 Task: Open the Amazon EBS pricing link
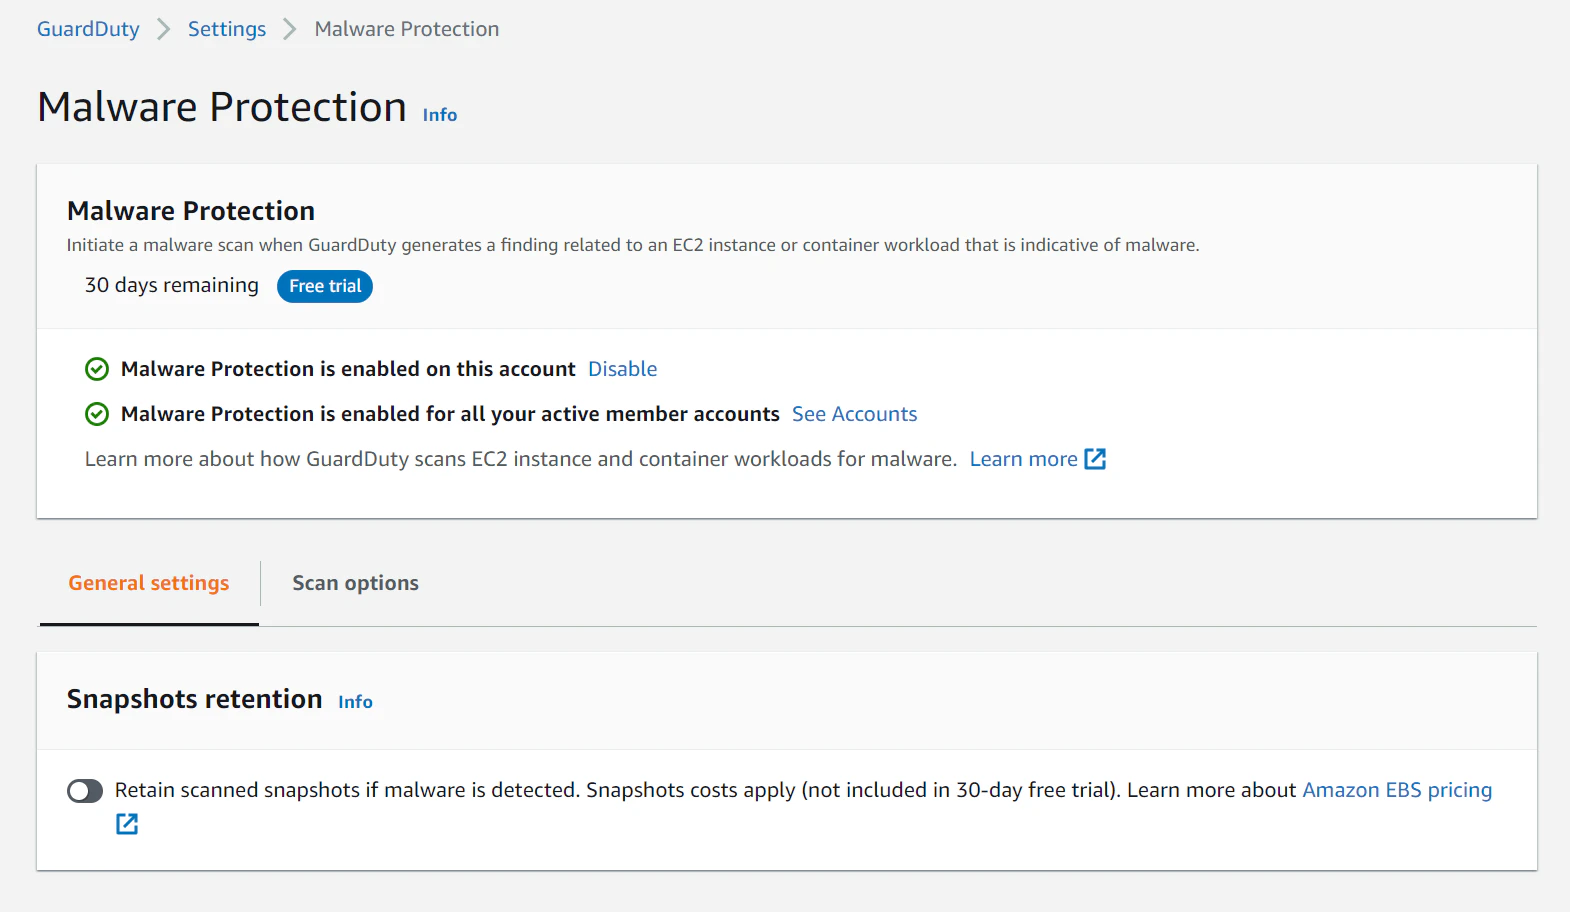coord(1397,790)
